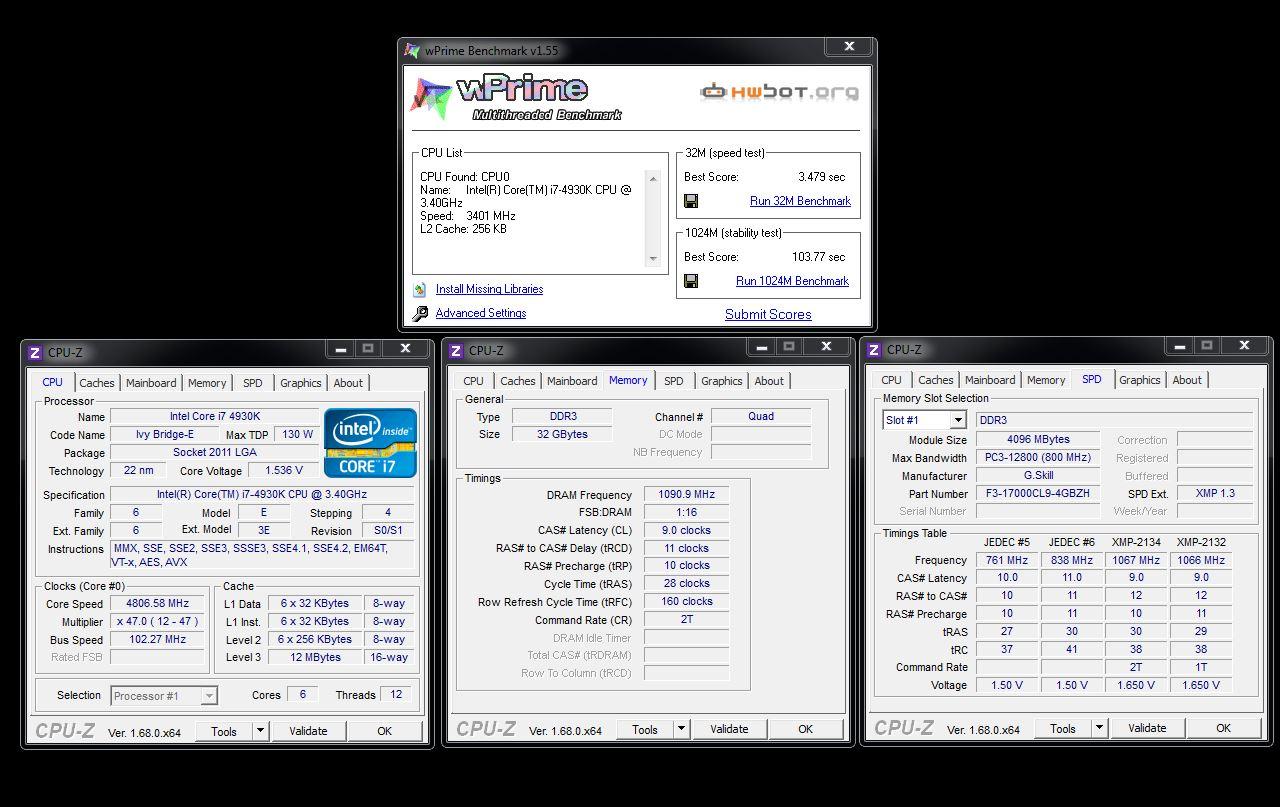1280x807 pixels.
Task: Click the Advanced Settings wrench icon
Action: coord(420,313)
